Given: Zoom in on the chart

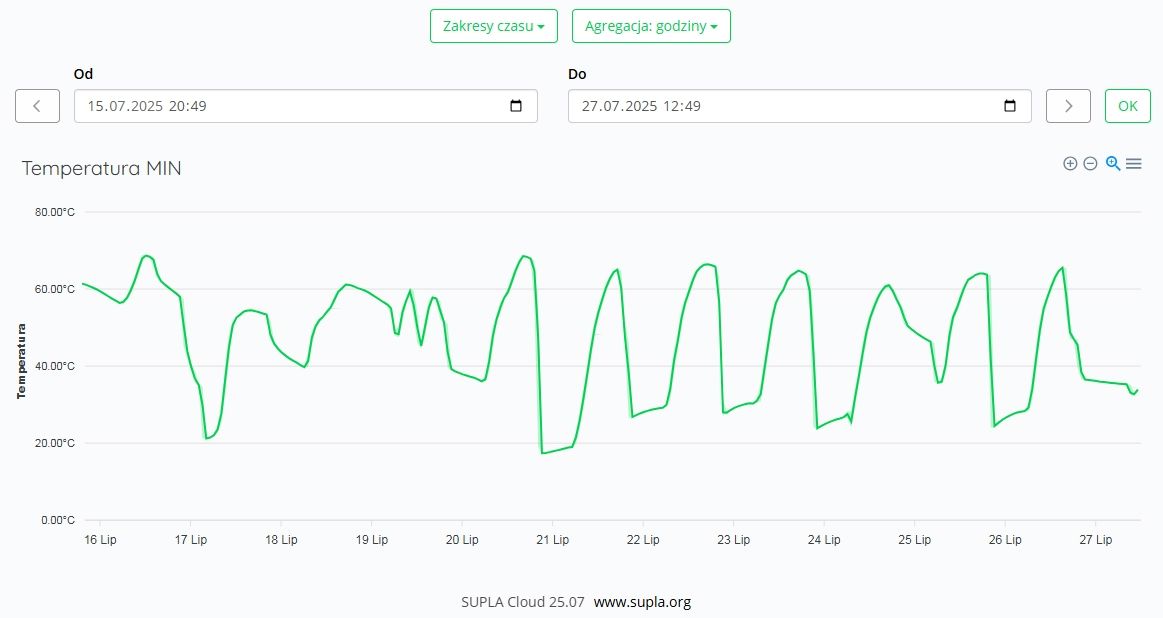Looking at the screenshot, I should pyautogui.click(x=1070, y=164).
